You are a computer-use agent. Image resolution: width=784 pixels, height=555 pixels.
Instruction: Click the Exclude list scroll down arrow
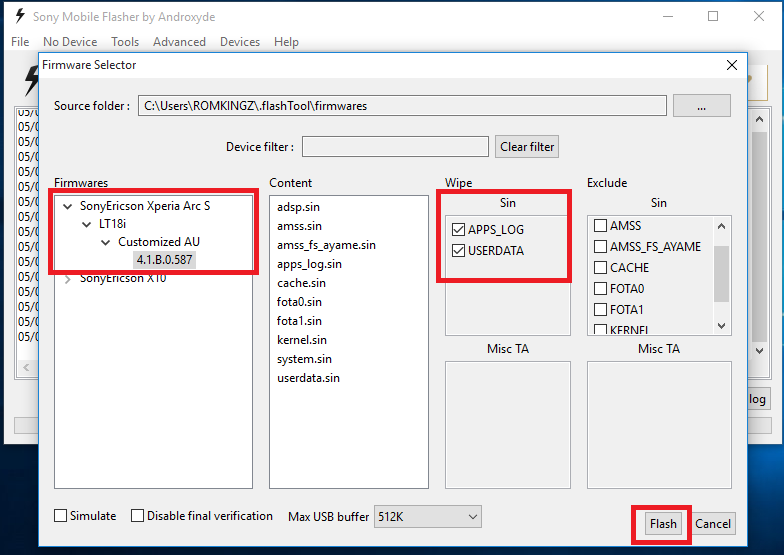(721, 326)
